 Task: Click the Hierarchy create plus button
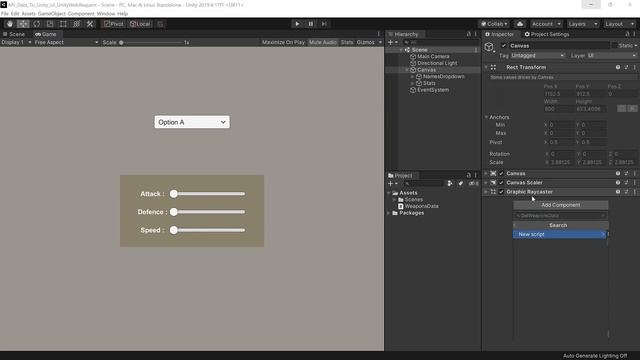pyautogui.click(x=392, y=42)
